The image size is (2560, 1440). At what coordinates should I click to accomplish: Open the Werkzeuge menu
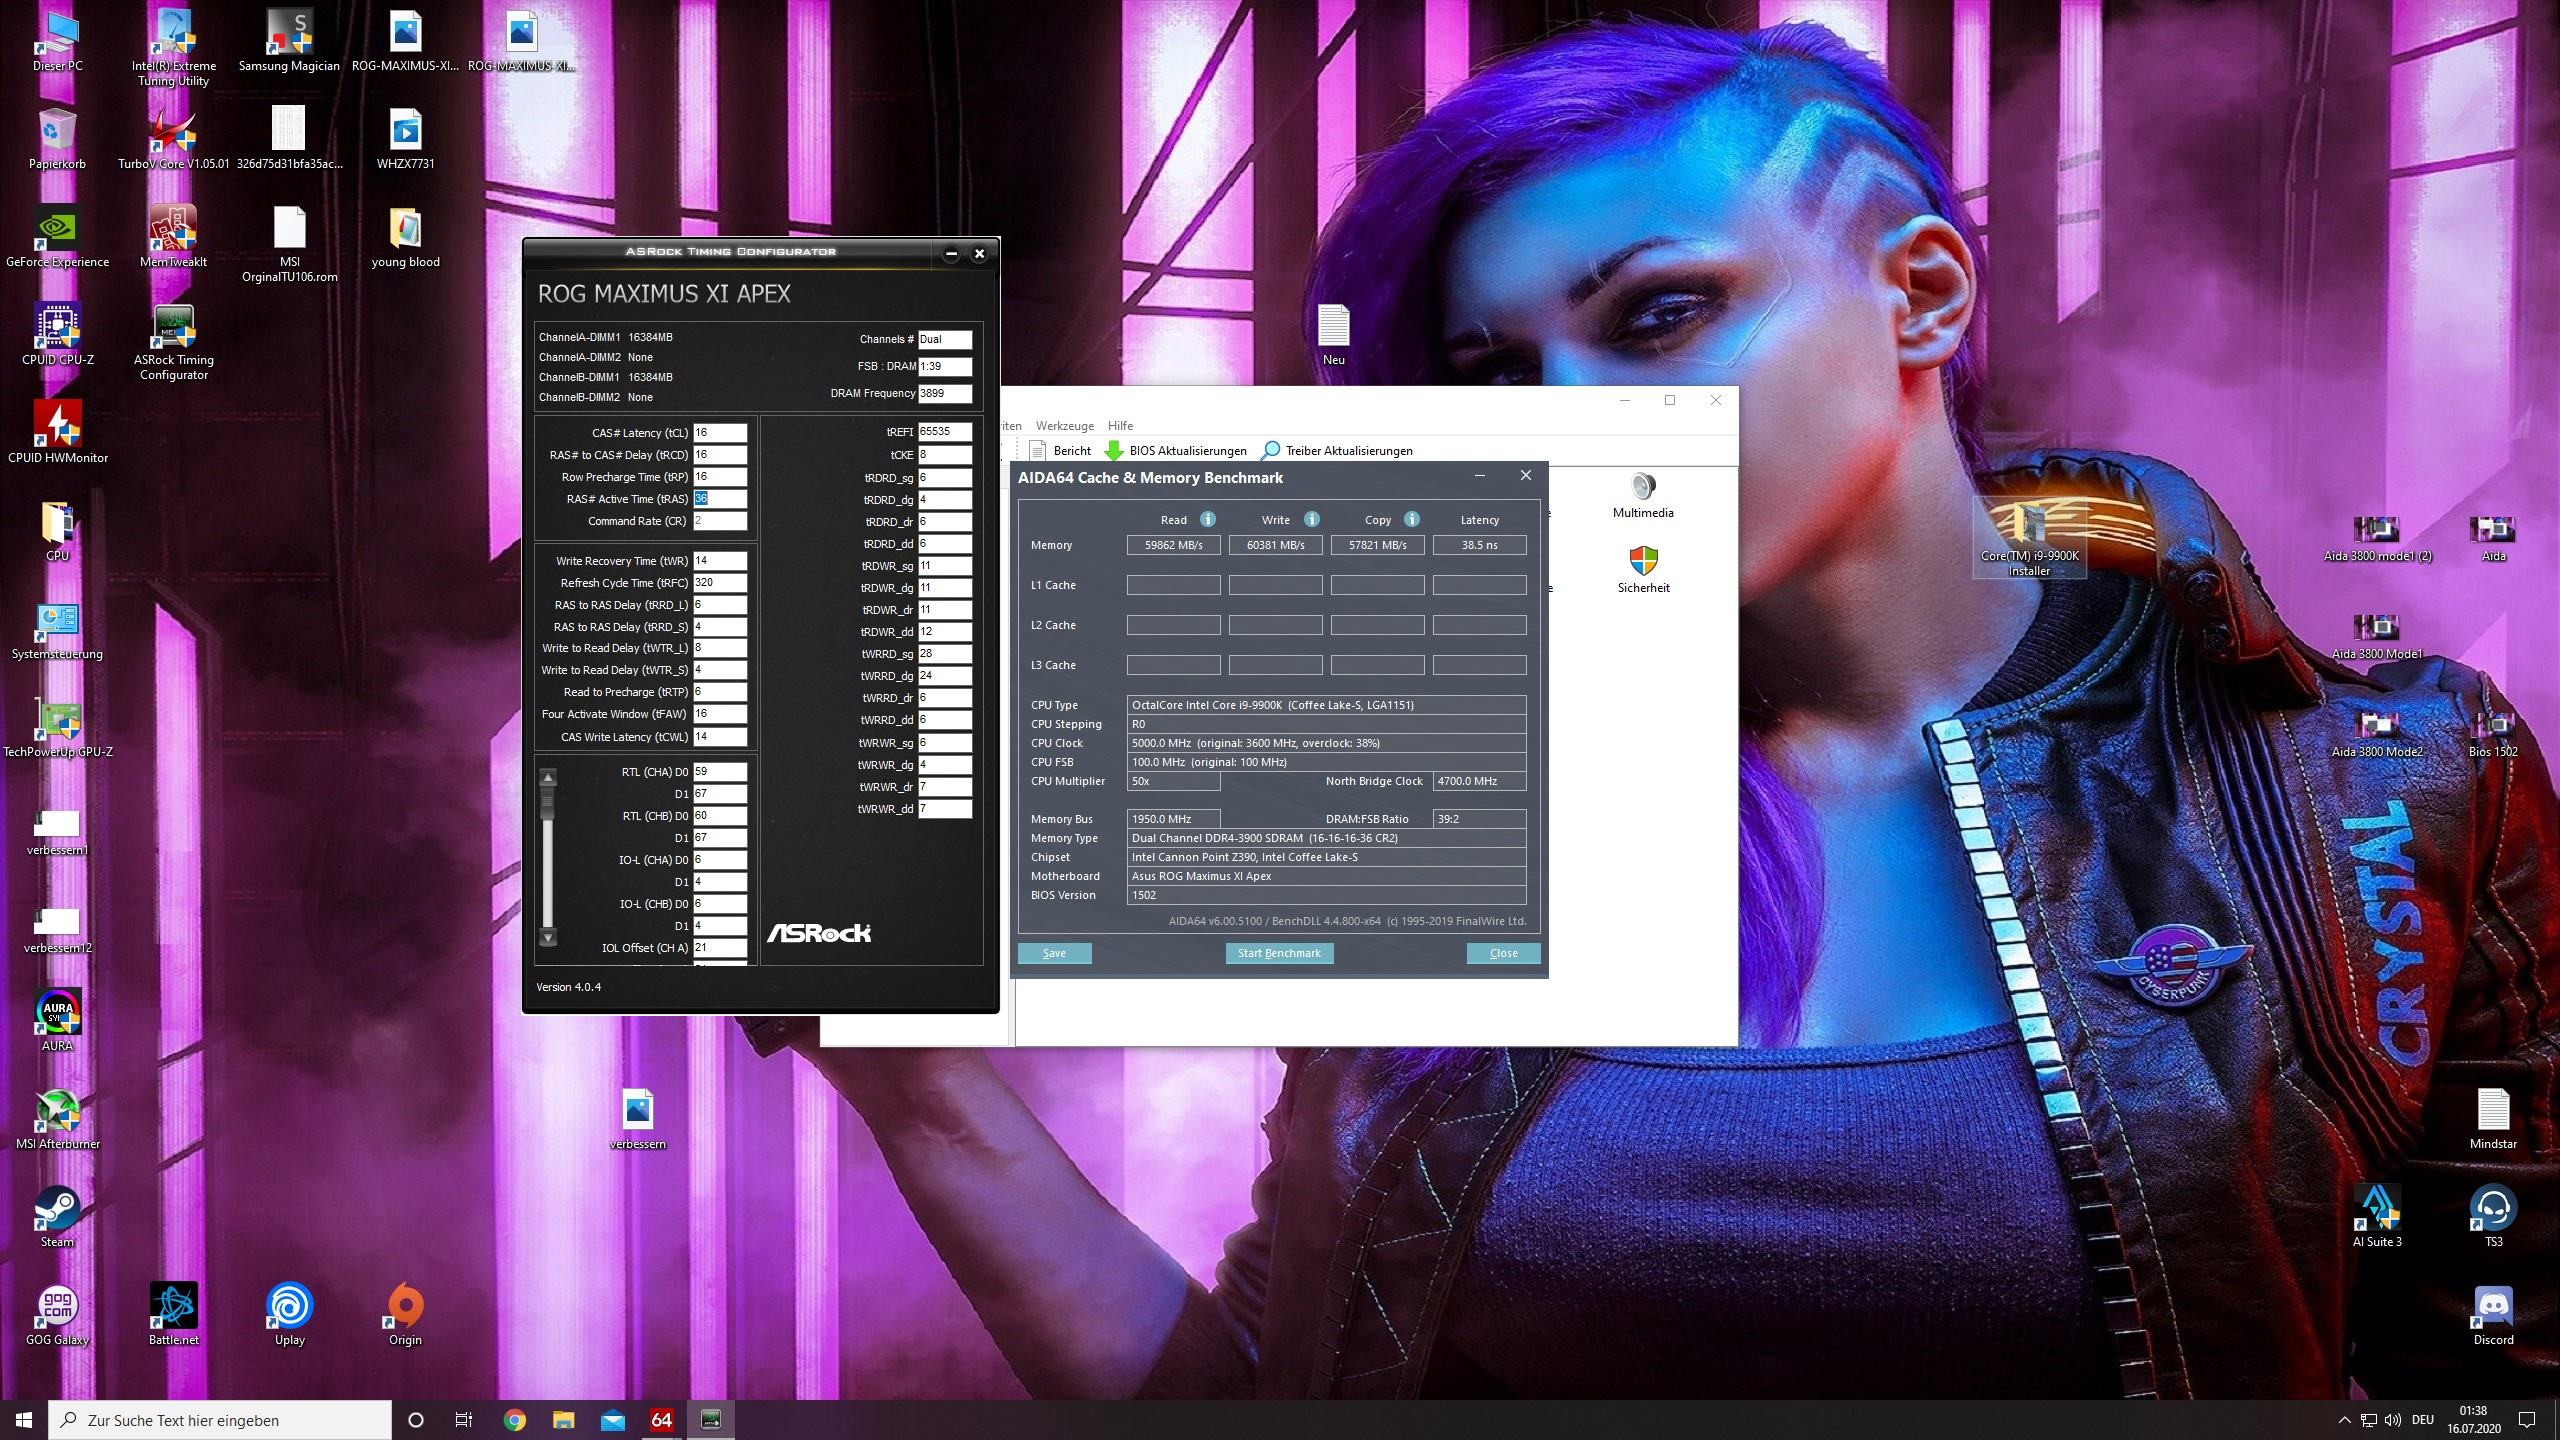(1064, 426)
